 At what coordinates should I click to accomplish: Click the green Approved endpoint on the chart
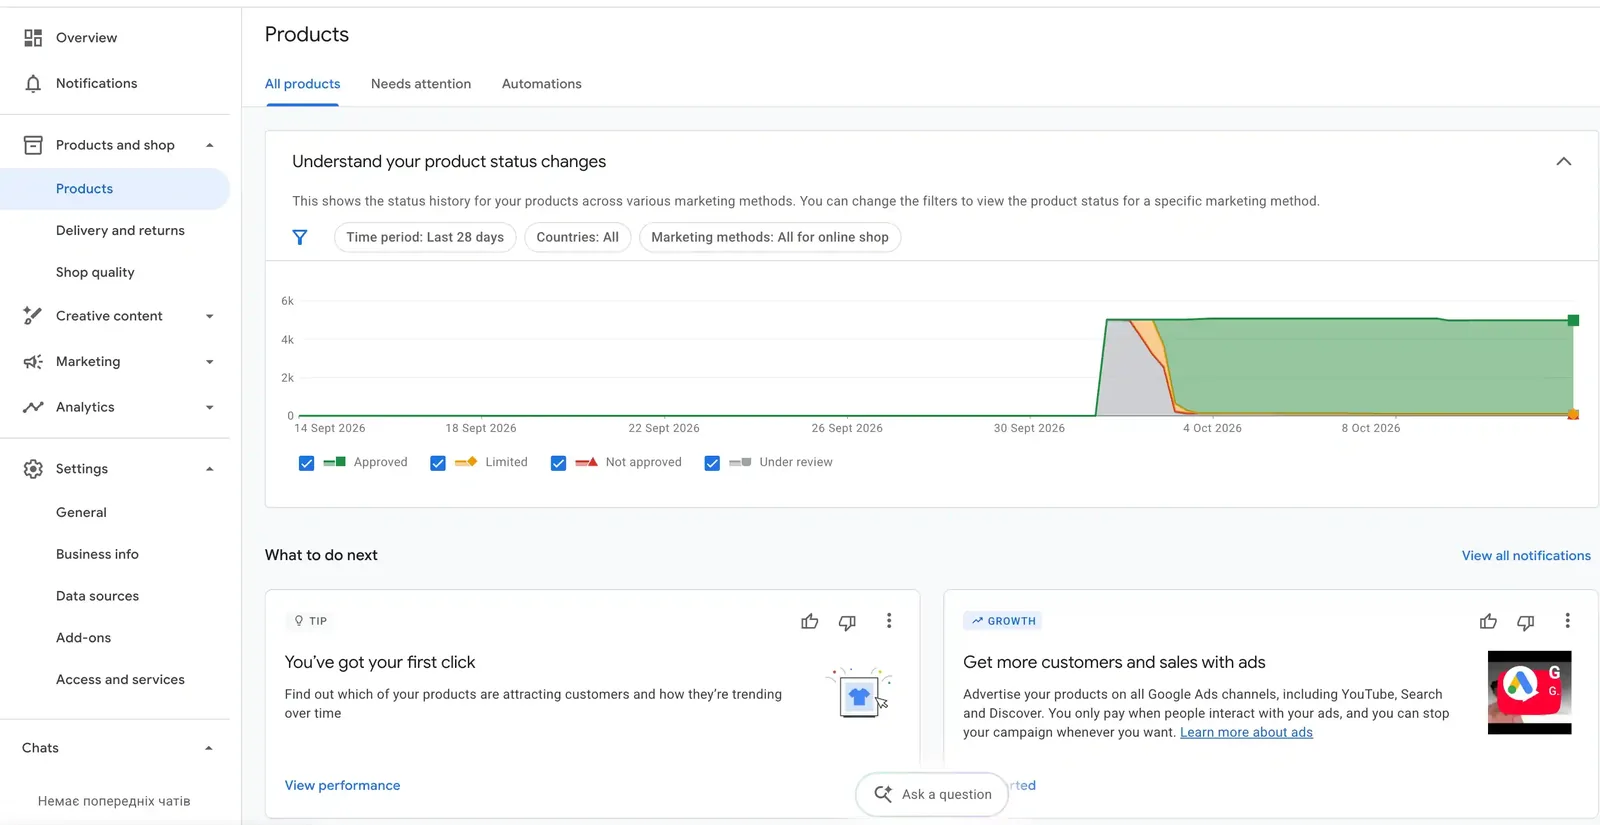(x=1573, y=321)
